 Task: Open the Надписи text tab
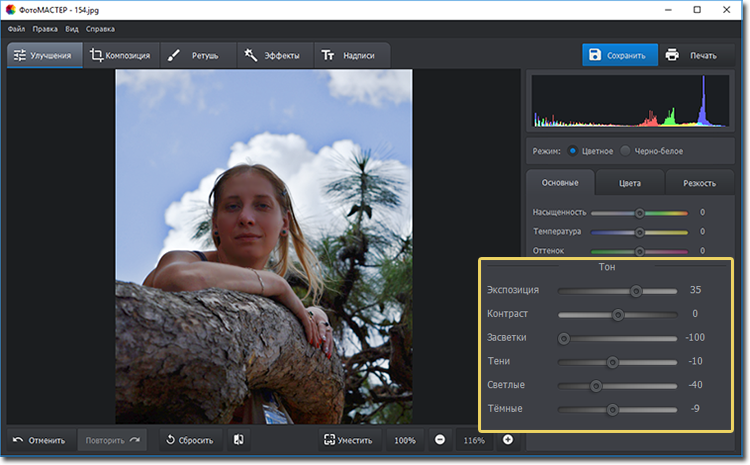tap(350, 55)
